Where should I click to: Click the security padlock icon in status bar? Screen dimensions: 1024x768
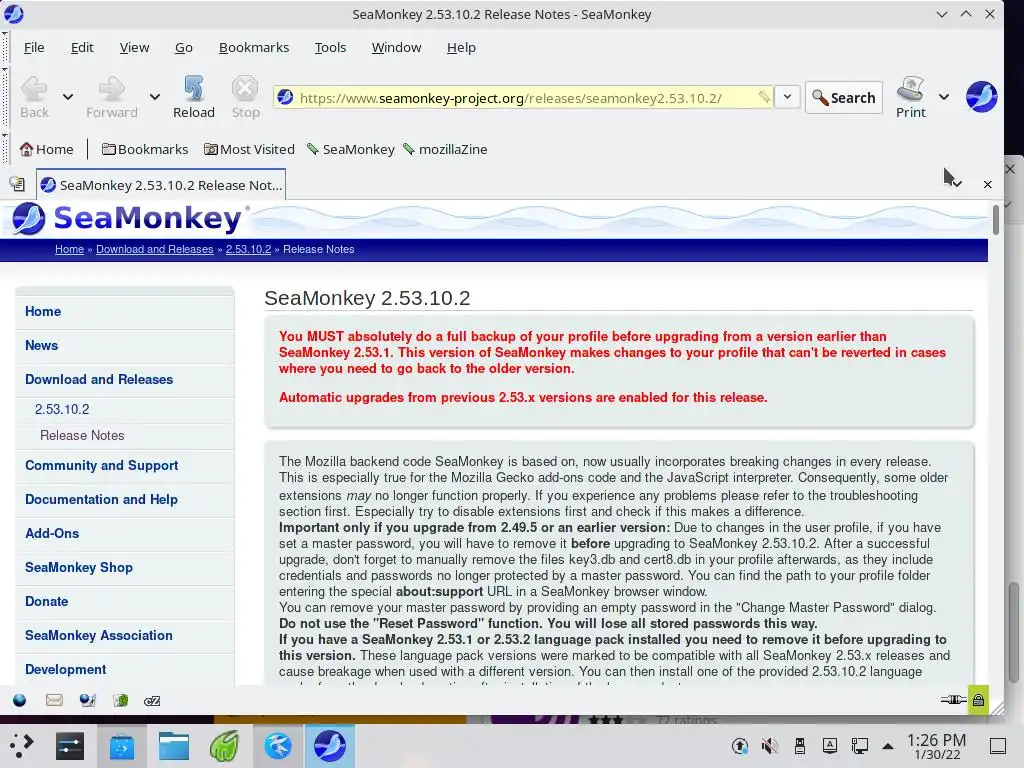point(978,700)
